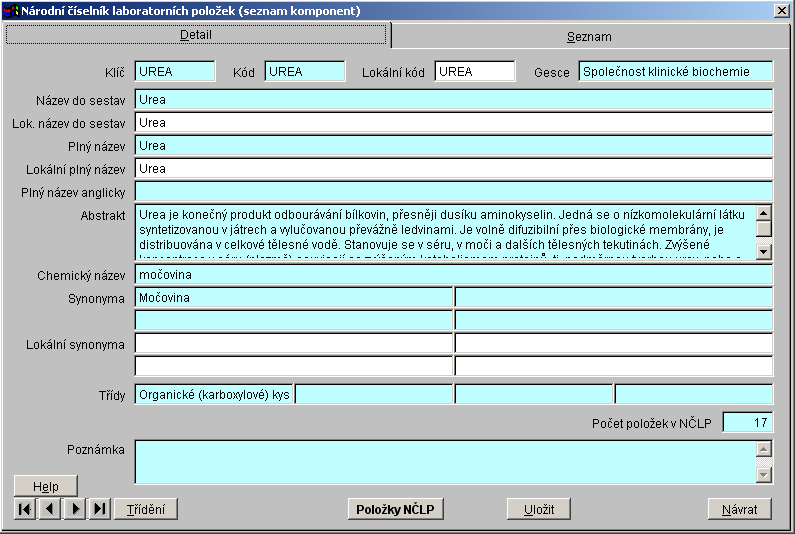This screenshot has height=534, width=795.
Task: Go to the first record navigation arrow
Action: tap(26, 509)
